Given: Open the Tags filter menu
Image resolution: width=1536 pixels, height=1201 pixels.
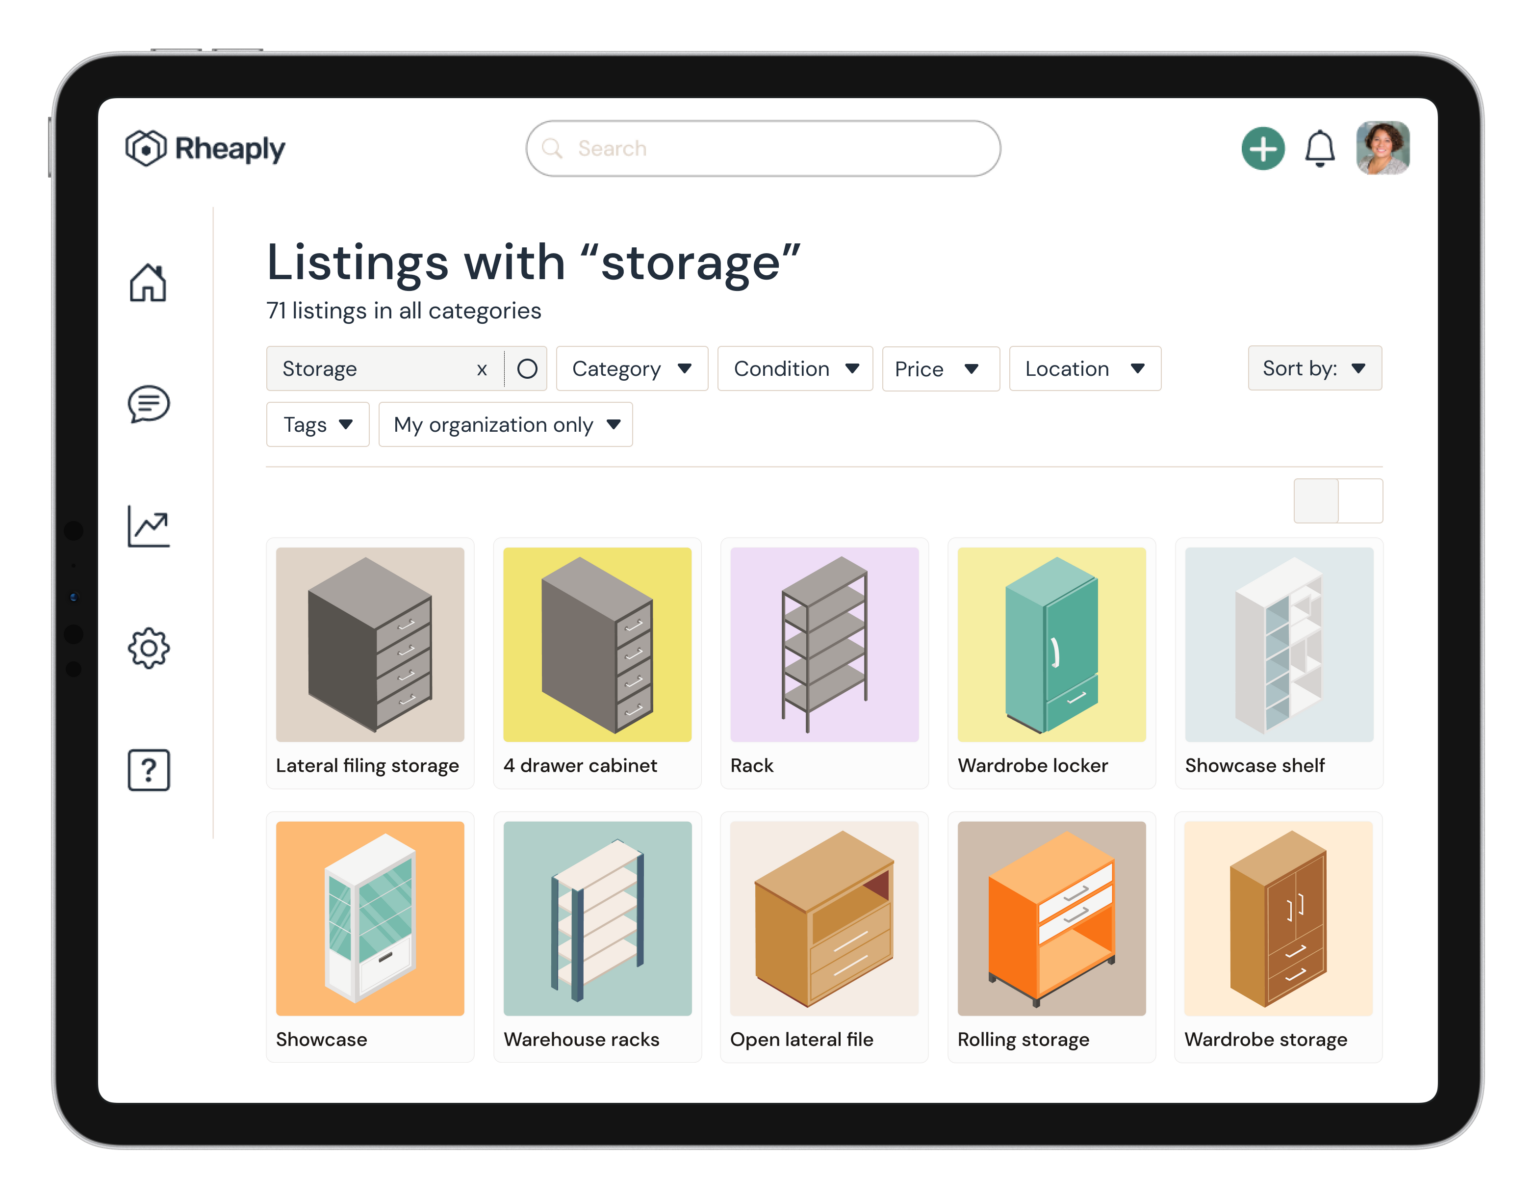Looking at the screenshot, I should [x=317, y=424].
